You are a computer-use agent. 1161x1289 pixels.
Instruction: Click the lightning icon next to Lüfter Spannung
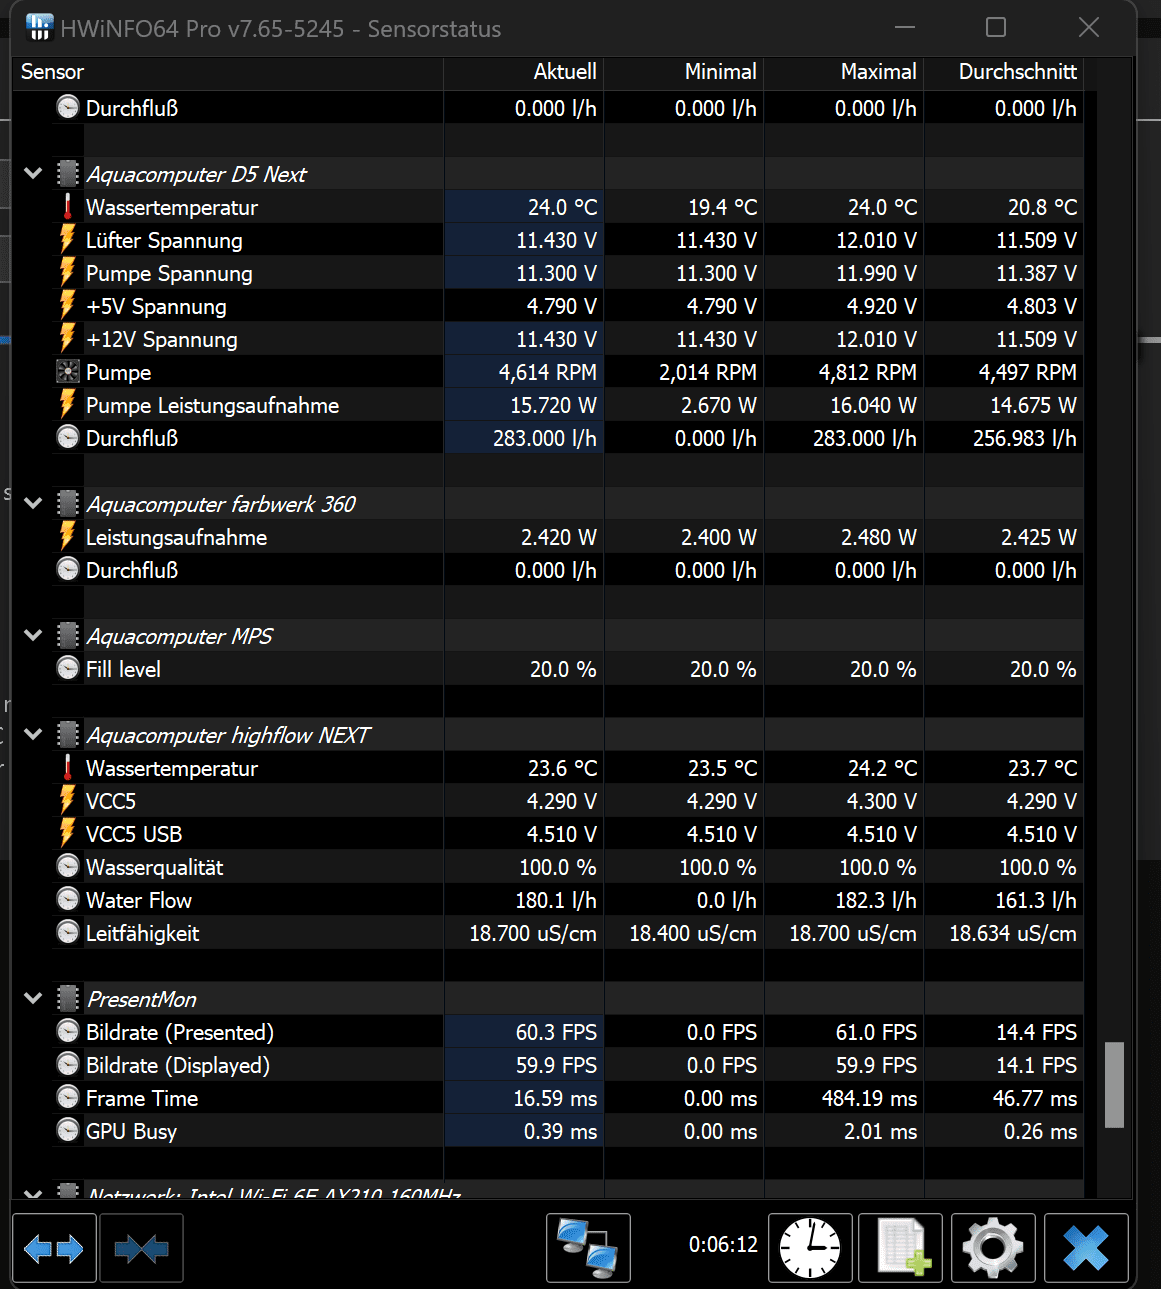point(67,240)
